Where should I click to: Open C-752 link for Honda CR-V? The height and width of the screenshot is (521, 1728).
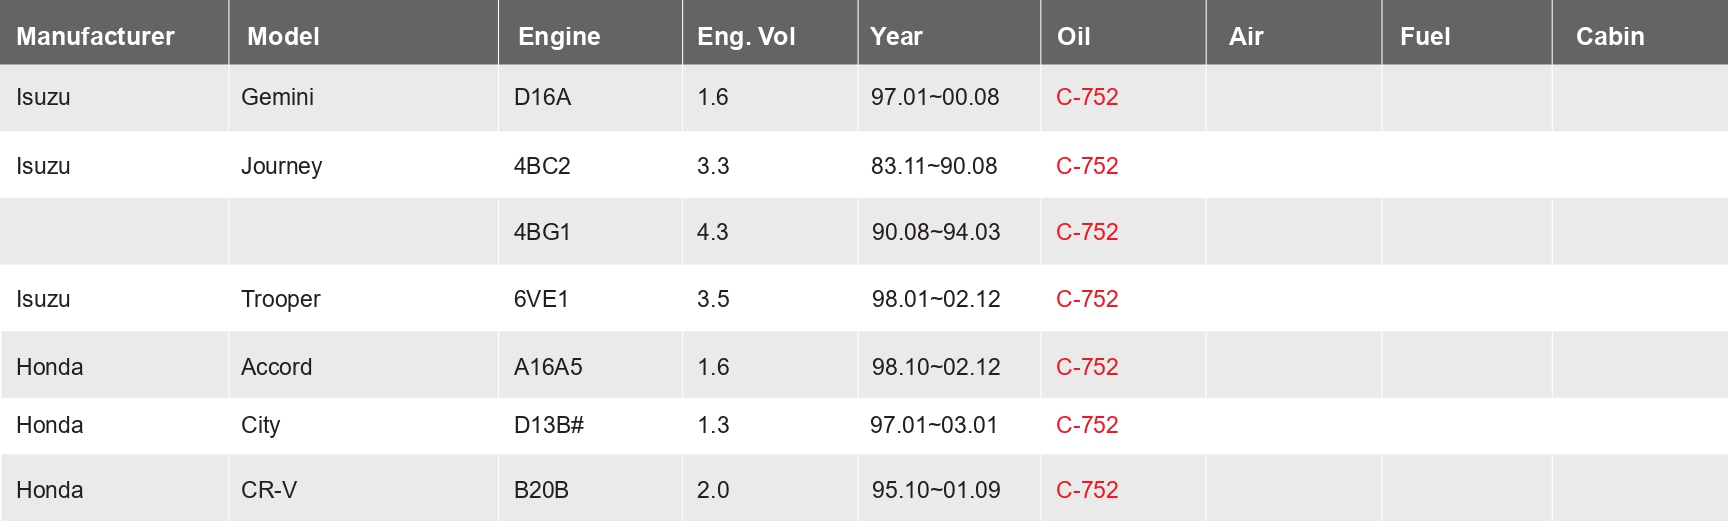(x=1087, y=490)
